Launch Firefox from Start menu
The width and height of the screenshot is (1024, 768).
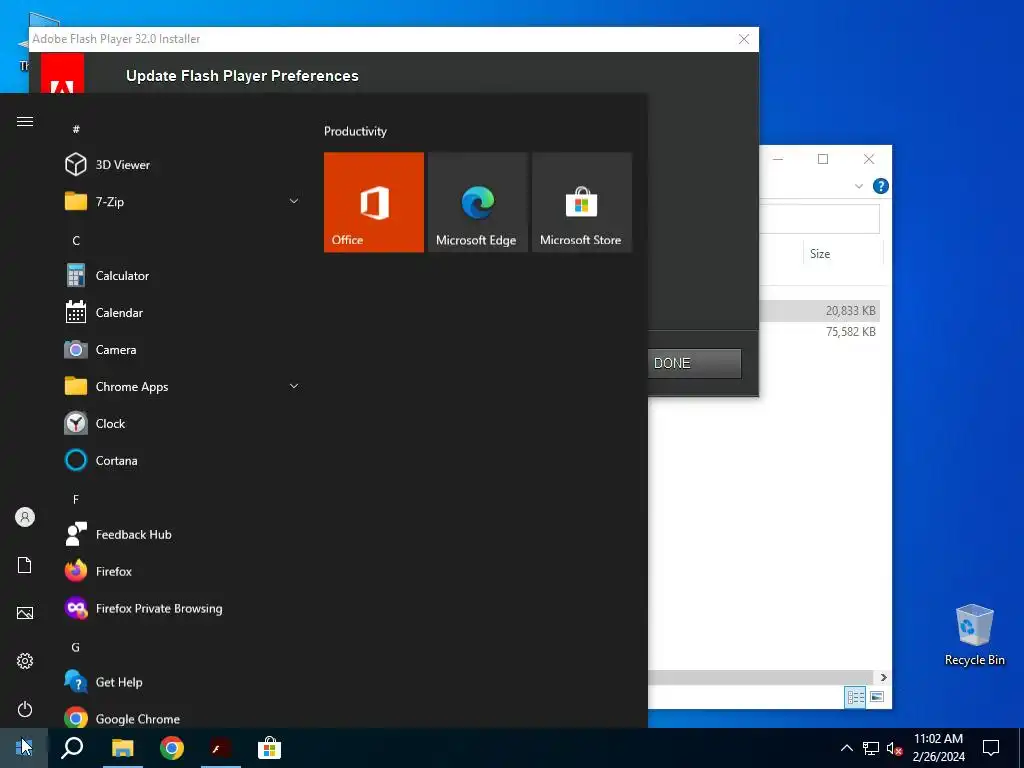click(x=183, y=571)
